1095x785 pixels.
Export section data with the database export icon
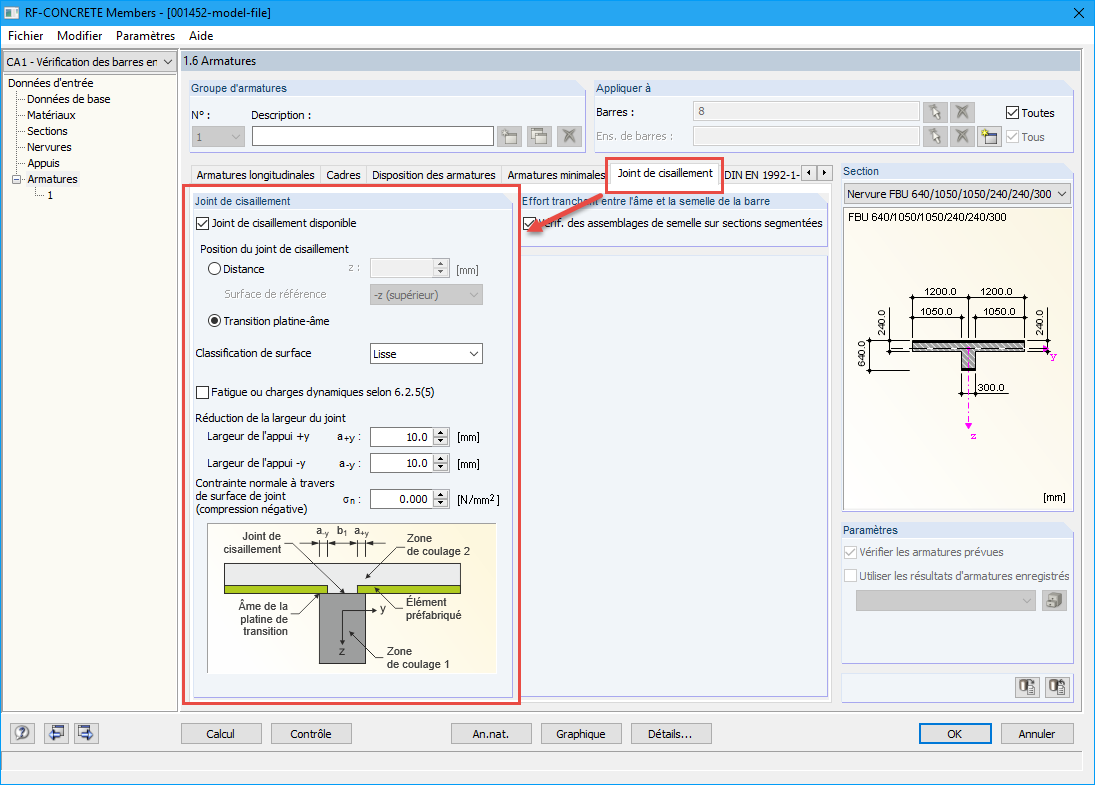click(1026, 687)
